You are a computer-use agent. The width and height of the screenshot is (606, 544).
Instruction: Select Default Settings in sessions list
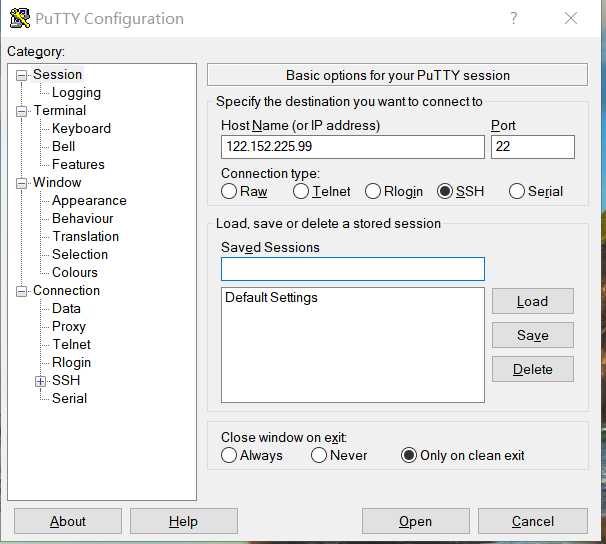coord(271,298)
